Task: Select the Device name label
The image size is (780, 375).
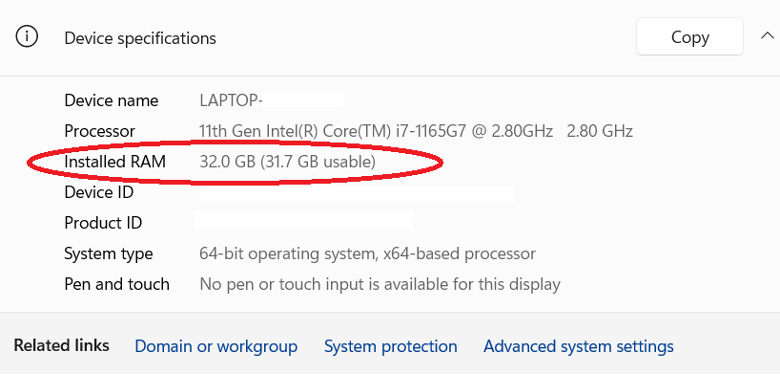Action: click(111, 100)
